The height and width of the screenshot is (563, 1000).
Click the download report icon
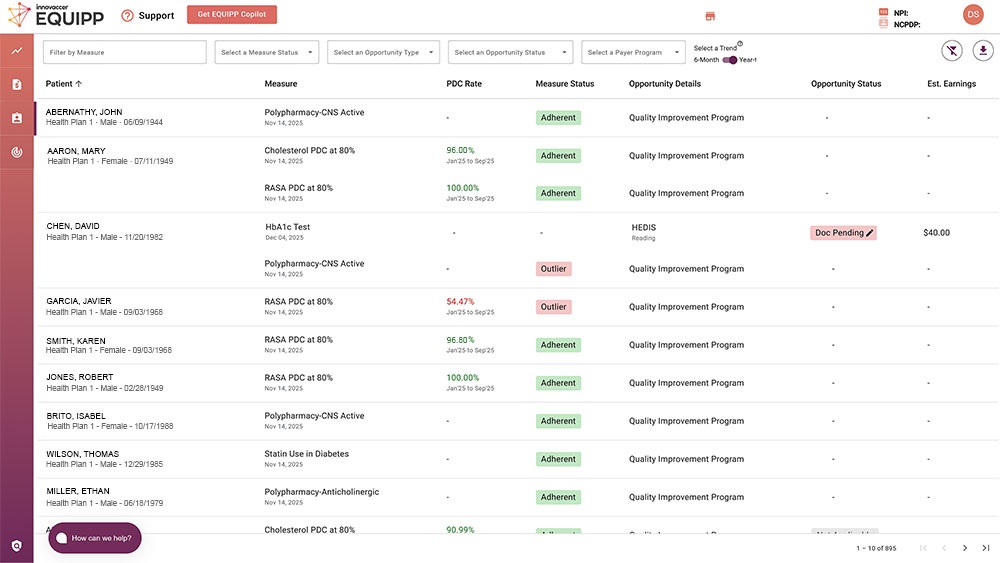click(x=985, y=51)
